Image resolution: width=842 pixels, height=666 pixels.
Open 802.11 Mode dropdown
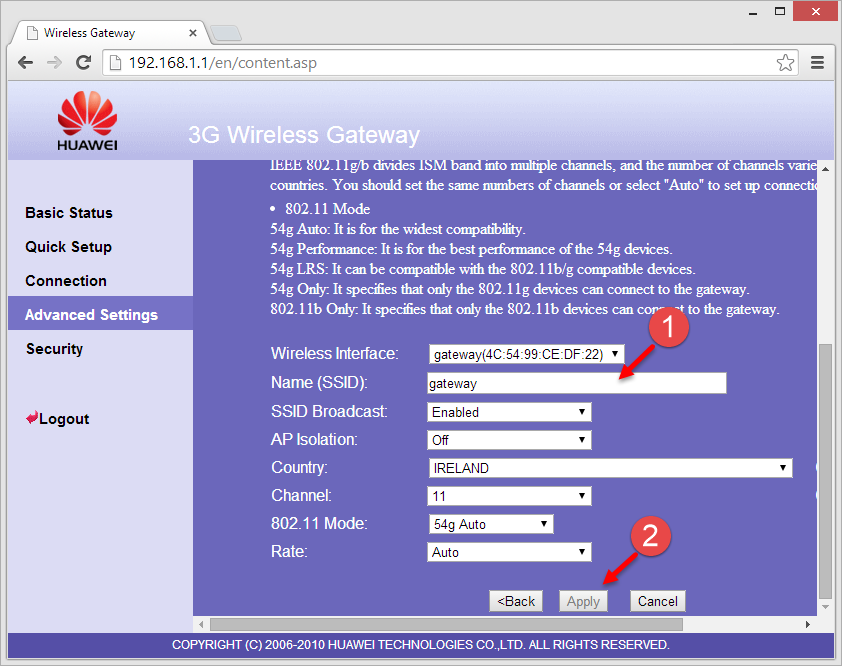(x=491, y=524)
